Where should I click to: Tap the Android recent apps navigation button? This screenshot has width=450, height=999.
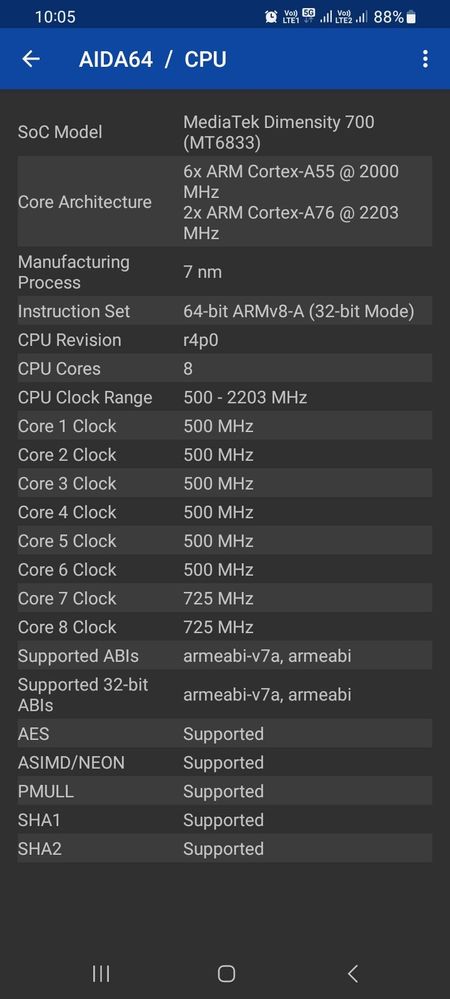[x=101, y=973]
